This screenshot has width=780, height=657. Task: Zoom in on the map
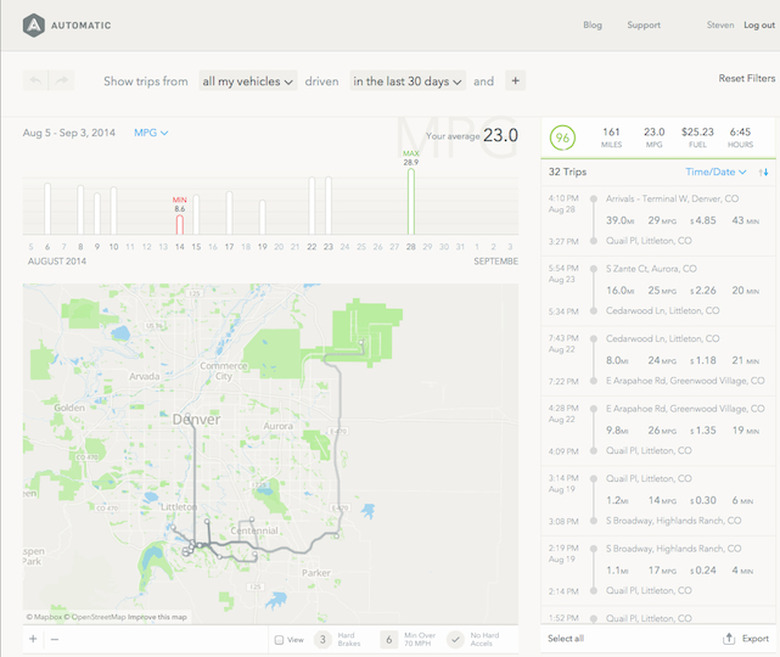[33, 639]
